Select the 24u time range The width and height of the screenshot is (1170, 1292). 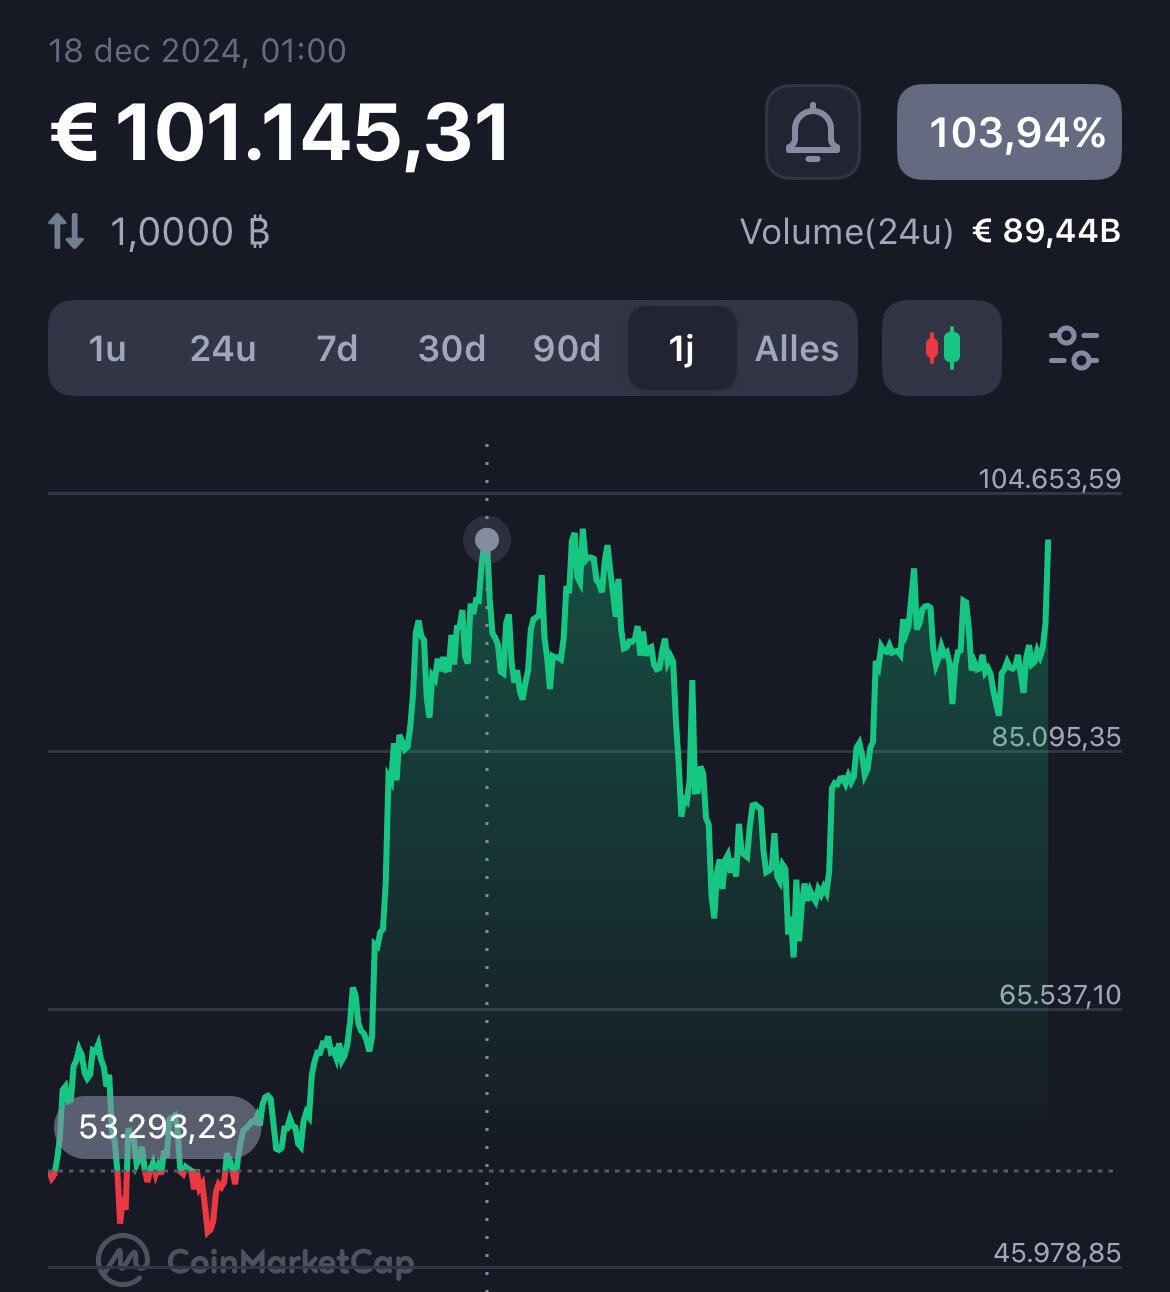tap(223, 348)
